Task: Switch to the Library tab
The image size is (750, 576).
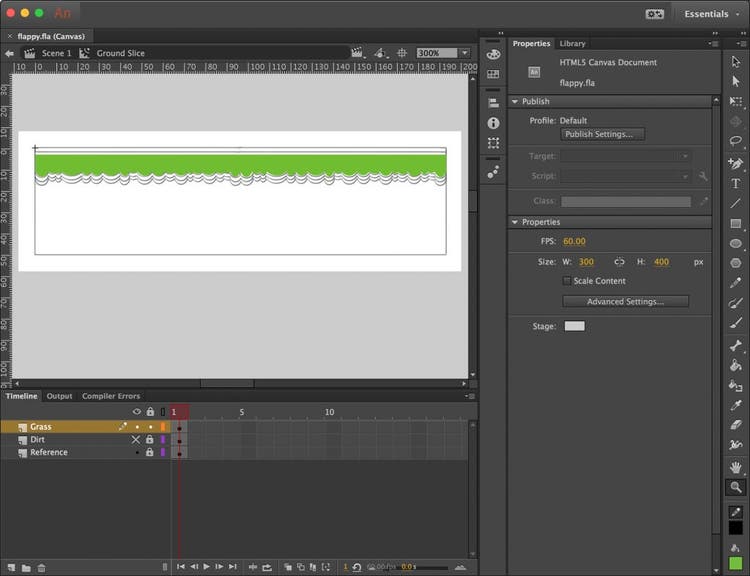Action: tap(572, 44)
